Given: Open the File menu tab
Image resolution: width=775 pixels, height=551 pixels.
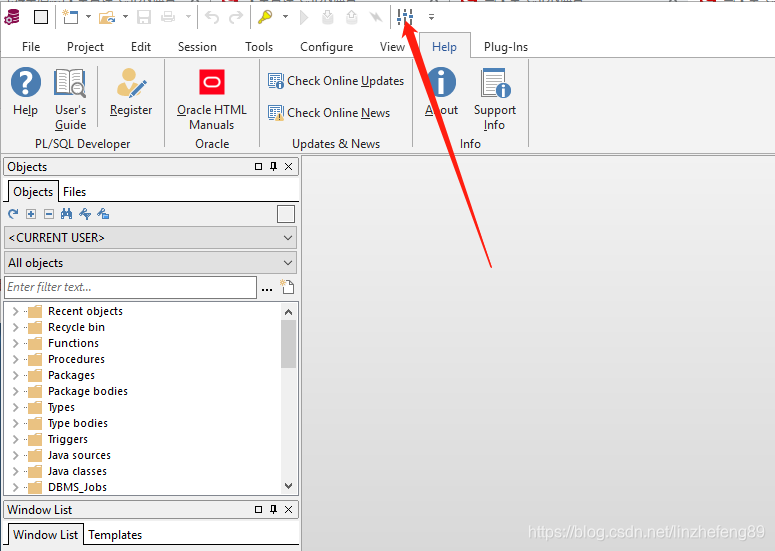Looking at the screenshot, I should pos(31,47).
